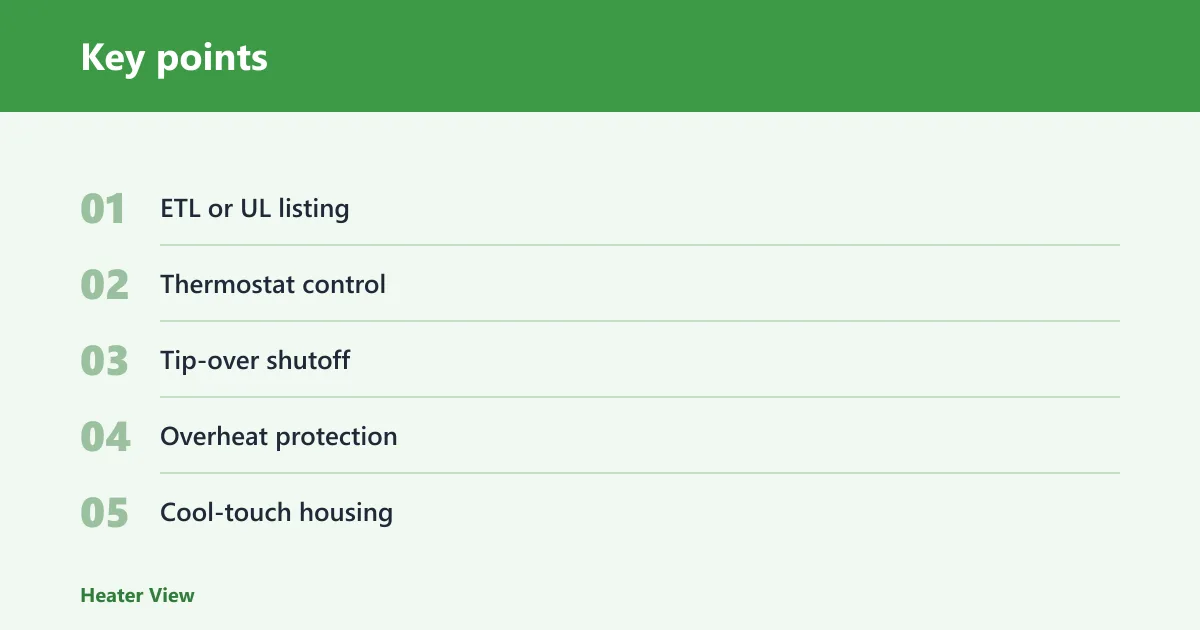This screenshot has height=630, width=1200.
Task: Select the number 05 marker
Action: click(x=105, y=513)
